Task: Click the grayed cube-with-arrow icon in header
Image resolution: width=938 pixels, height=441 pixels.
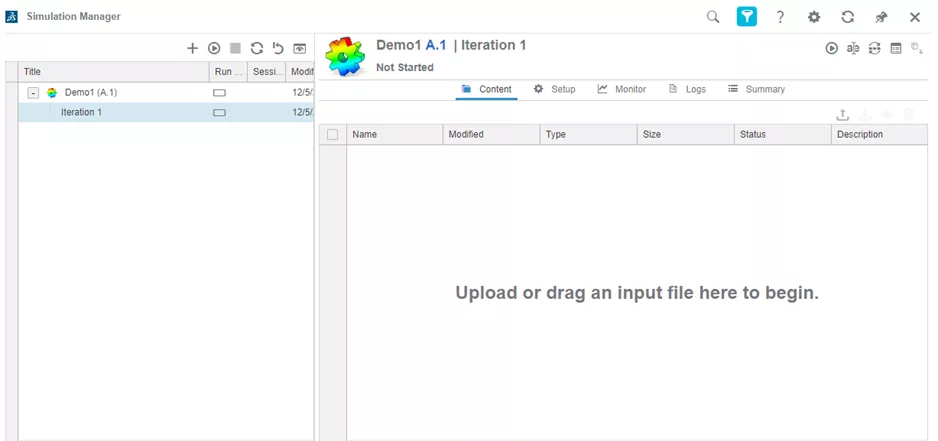Action: [916, 48]
